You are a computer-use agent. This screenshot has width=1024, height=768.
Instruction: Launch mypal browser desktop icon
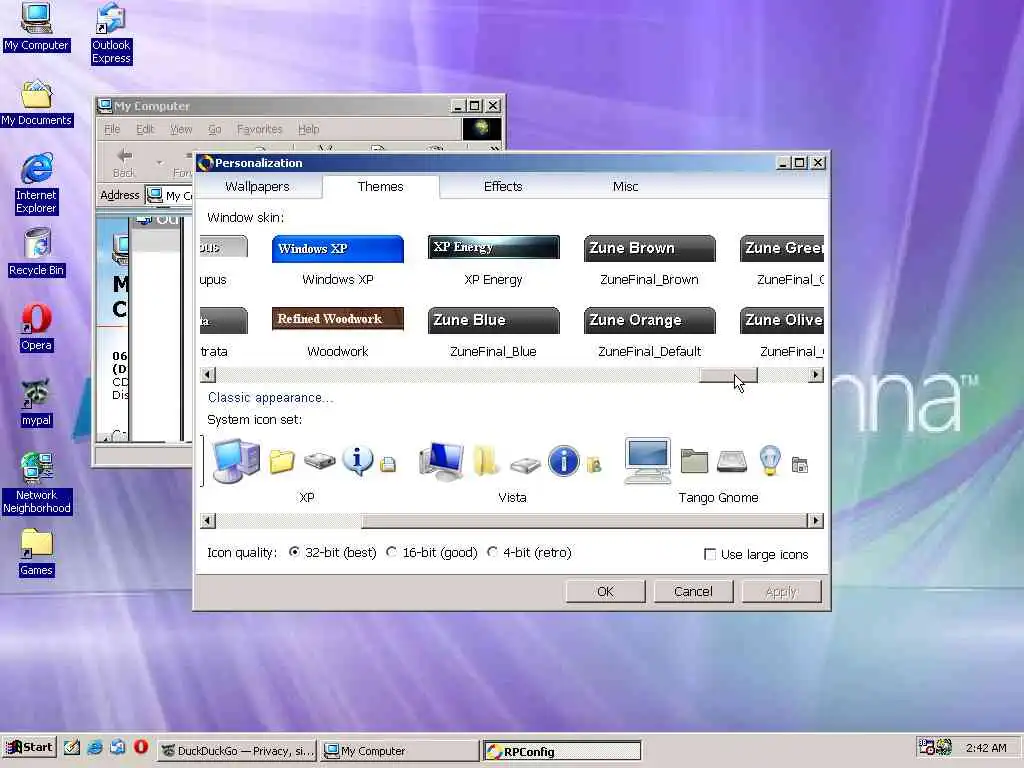tap(36, 403)
